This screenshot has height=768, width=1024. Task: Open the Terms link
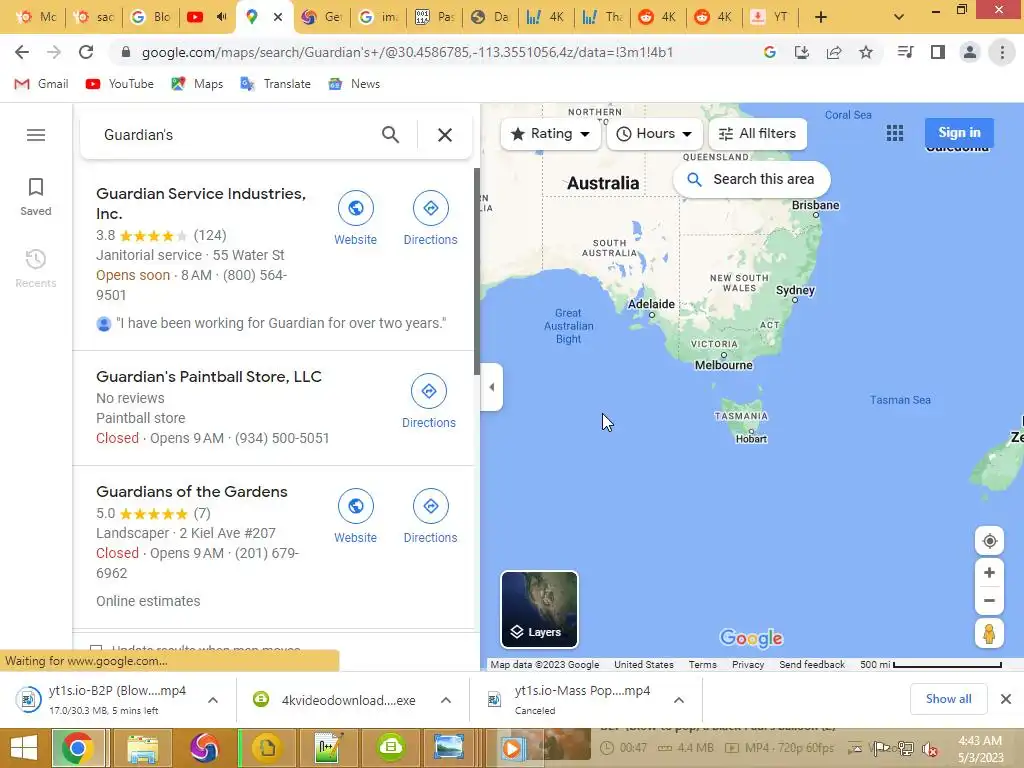702,664
